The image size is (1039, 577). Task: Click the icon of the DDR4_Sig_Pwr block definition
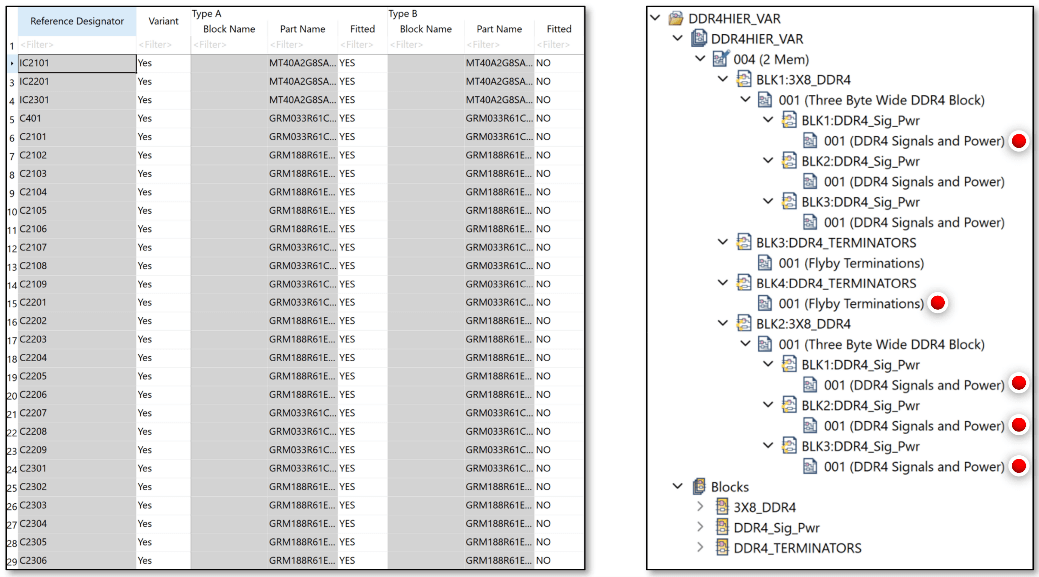point(722,527)
